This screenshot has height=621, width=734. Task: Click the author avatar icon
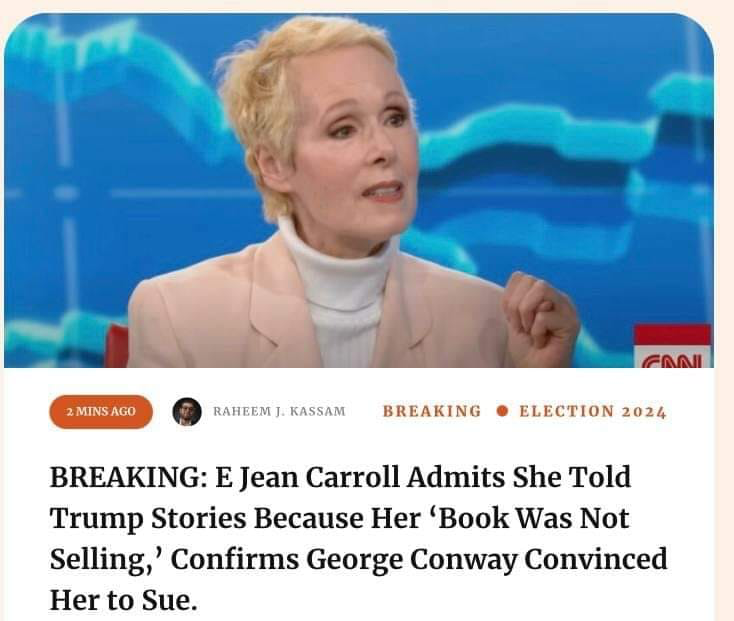[187, 411]
